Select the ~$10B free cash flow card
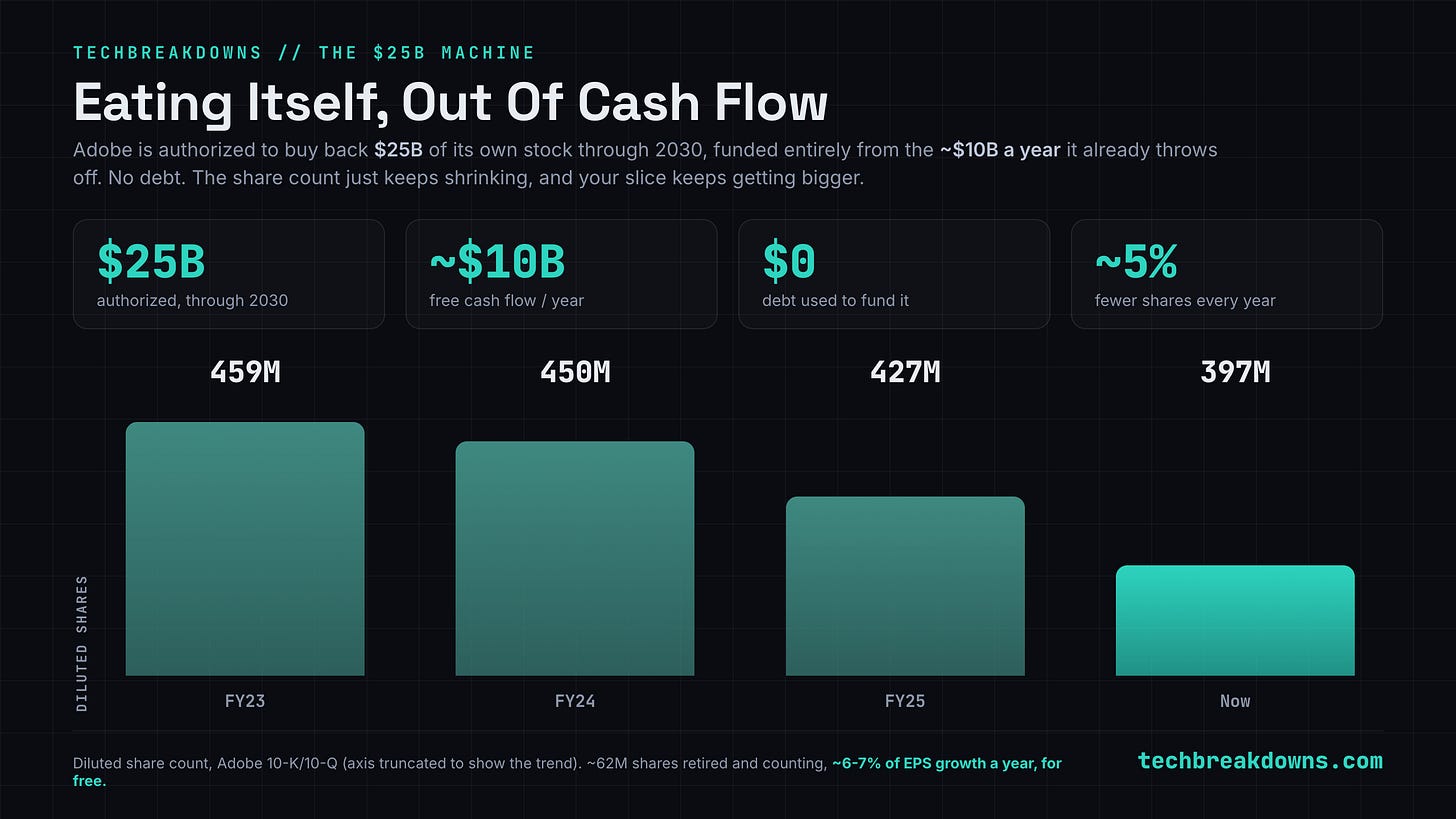 (561, 274)
